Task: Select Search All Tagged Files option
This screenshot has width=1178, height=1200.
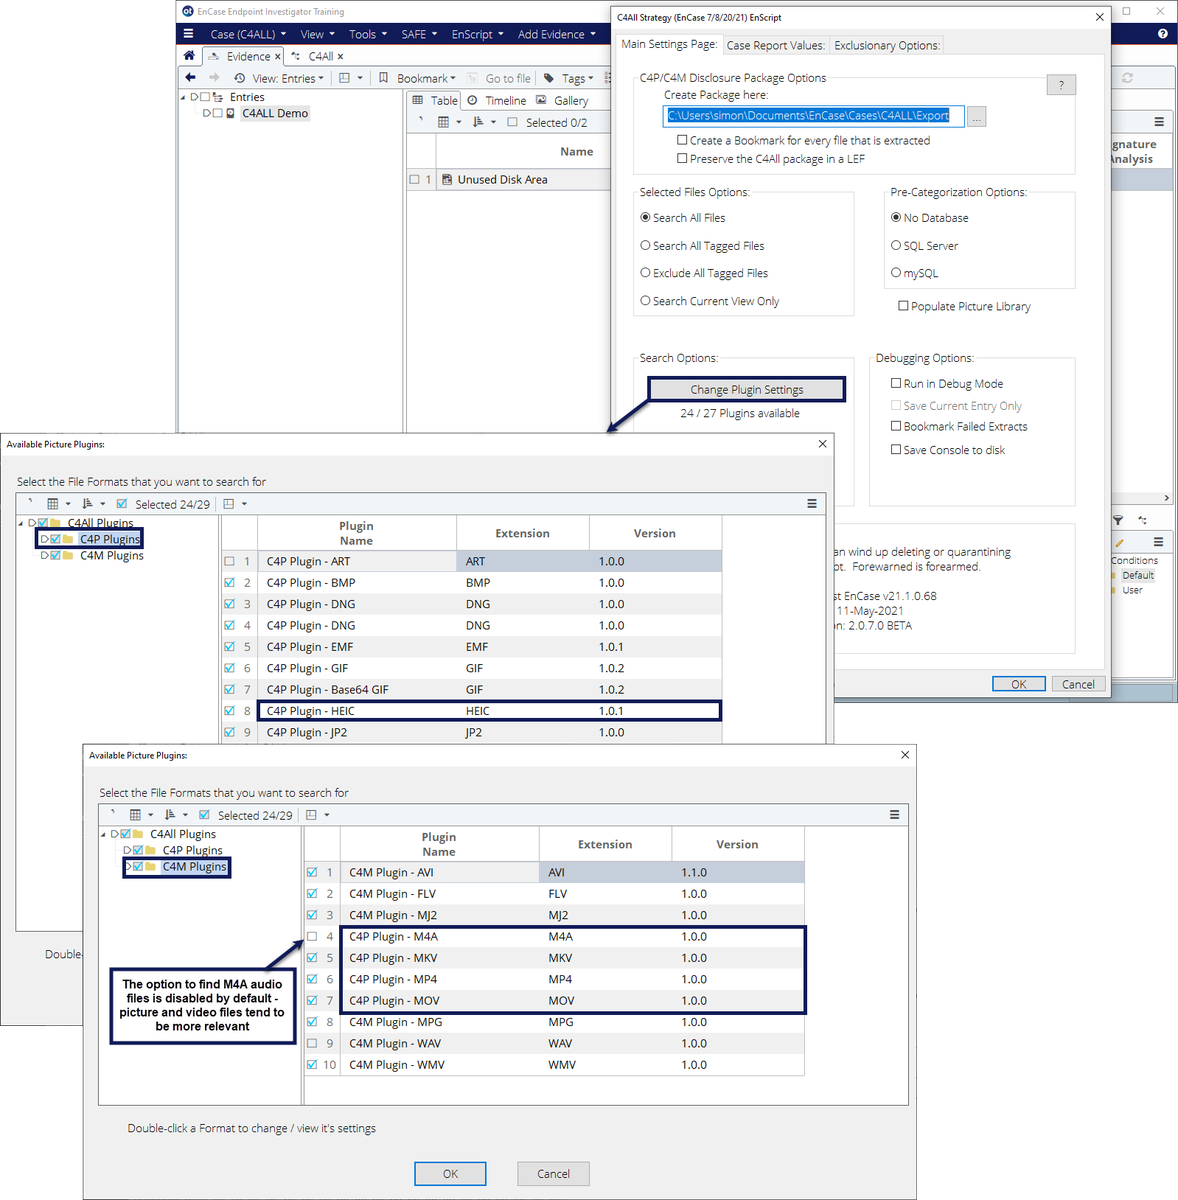Action: coord(645,245)
